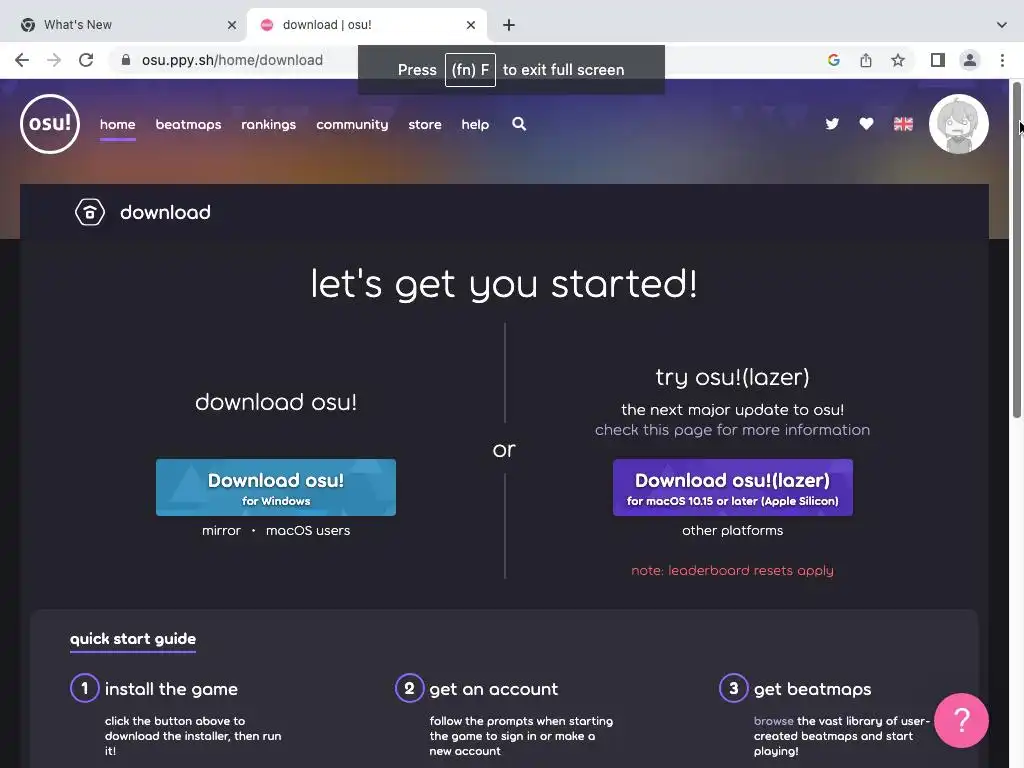Expand the tab search chevron
The image size is (1024, 768).
click(x=1002, y=25)
